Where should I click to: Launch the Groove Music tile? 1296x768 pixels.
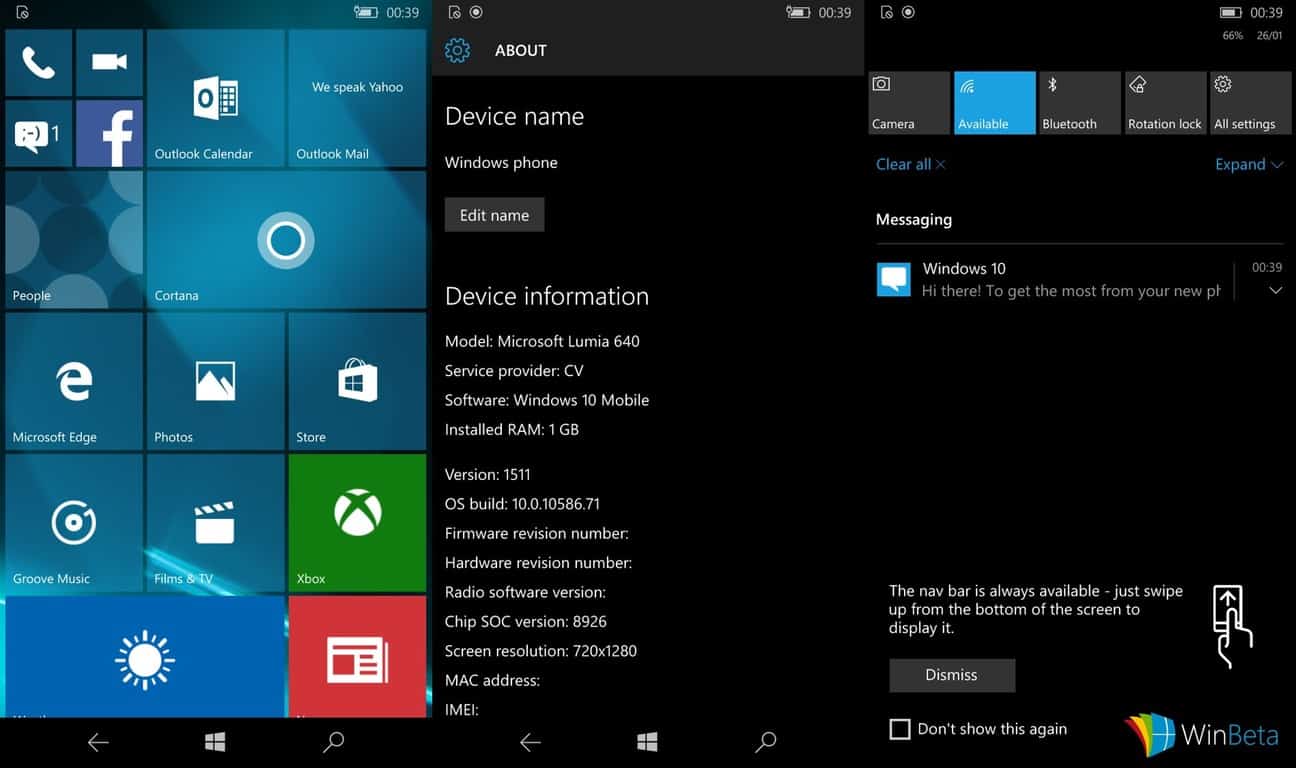click(x=74, y=522)
